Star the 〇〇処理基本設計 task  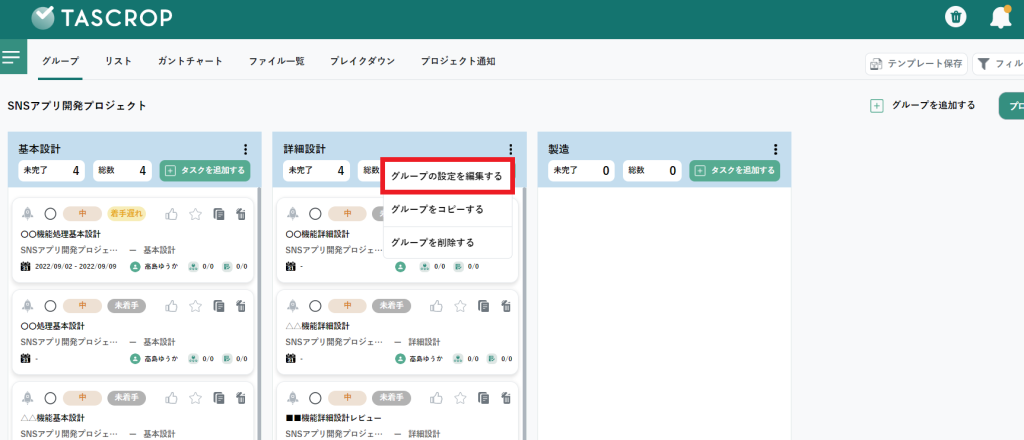195,306
